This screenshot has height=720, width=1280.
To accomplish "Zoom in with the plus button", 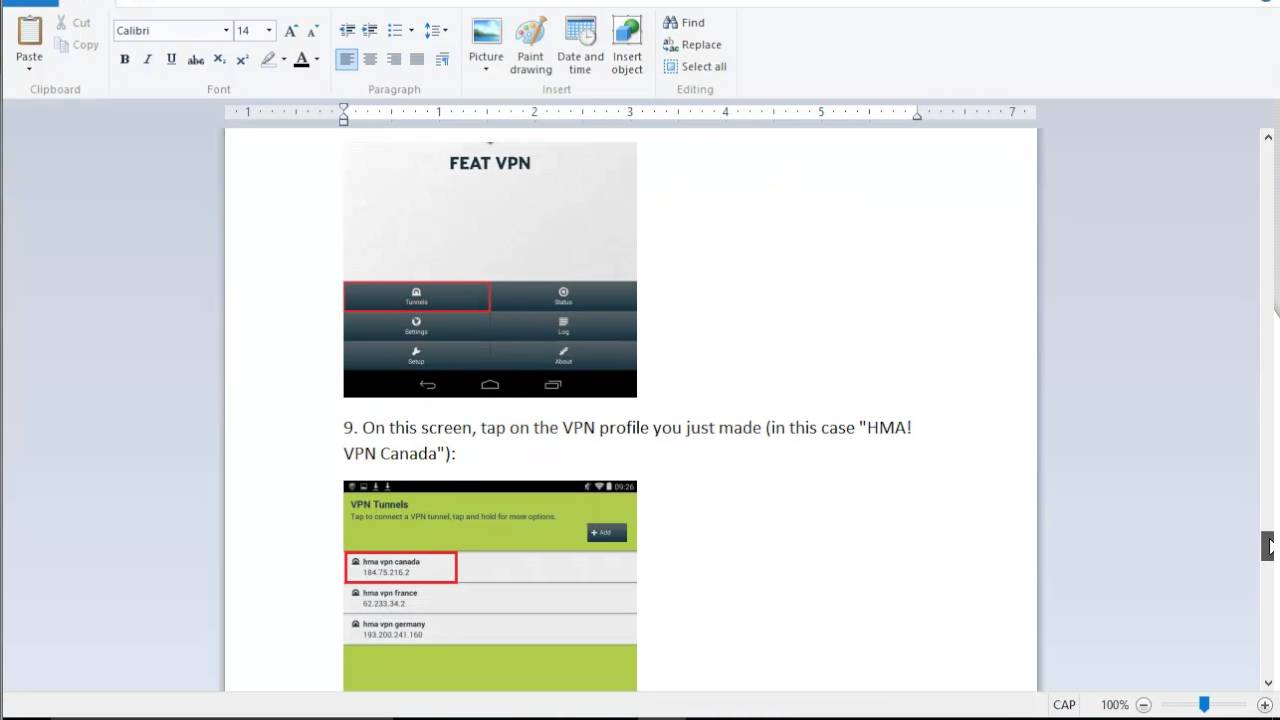I will [1264, 705].
